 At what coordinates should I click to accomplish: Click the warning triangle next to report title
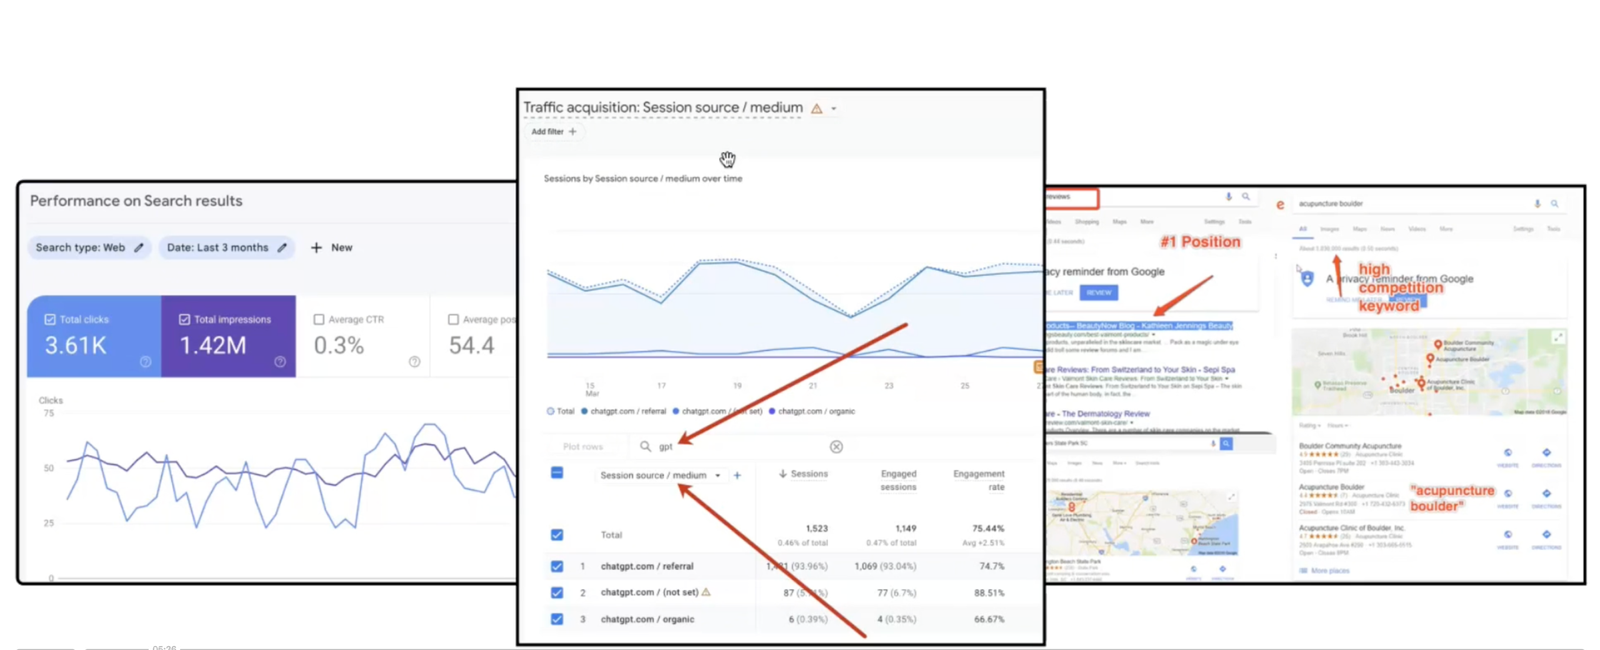816,109
